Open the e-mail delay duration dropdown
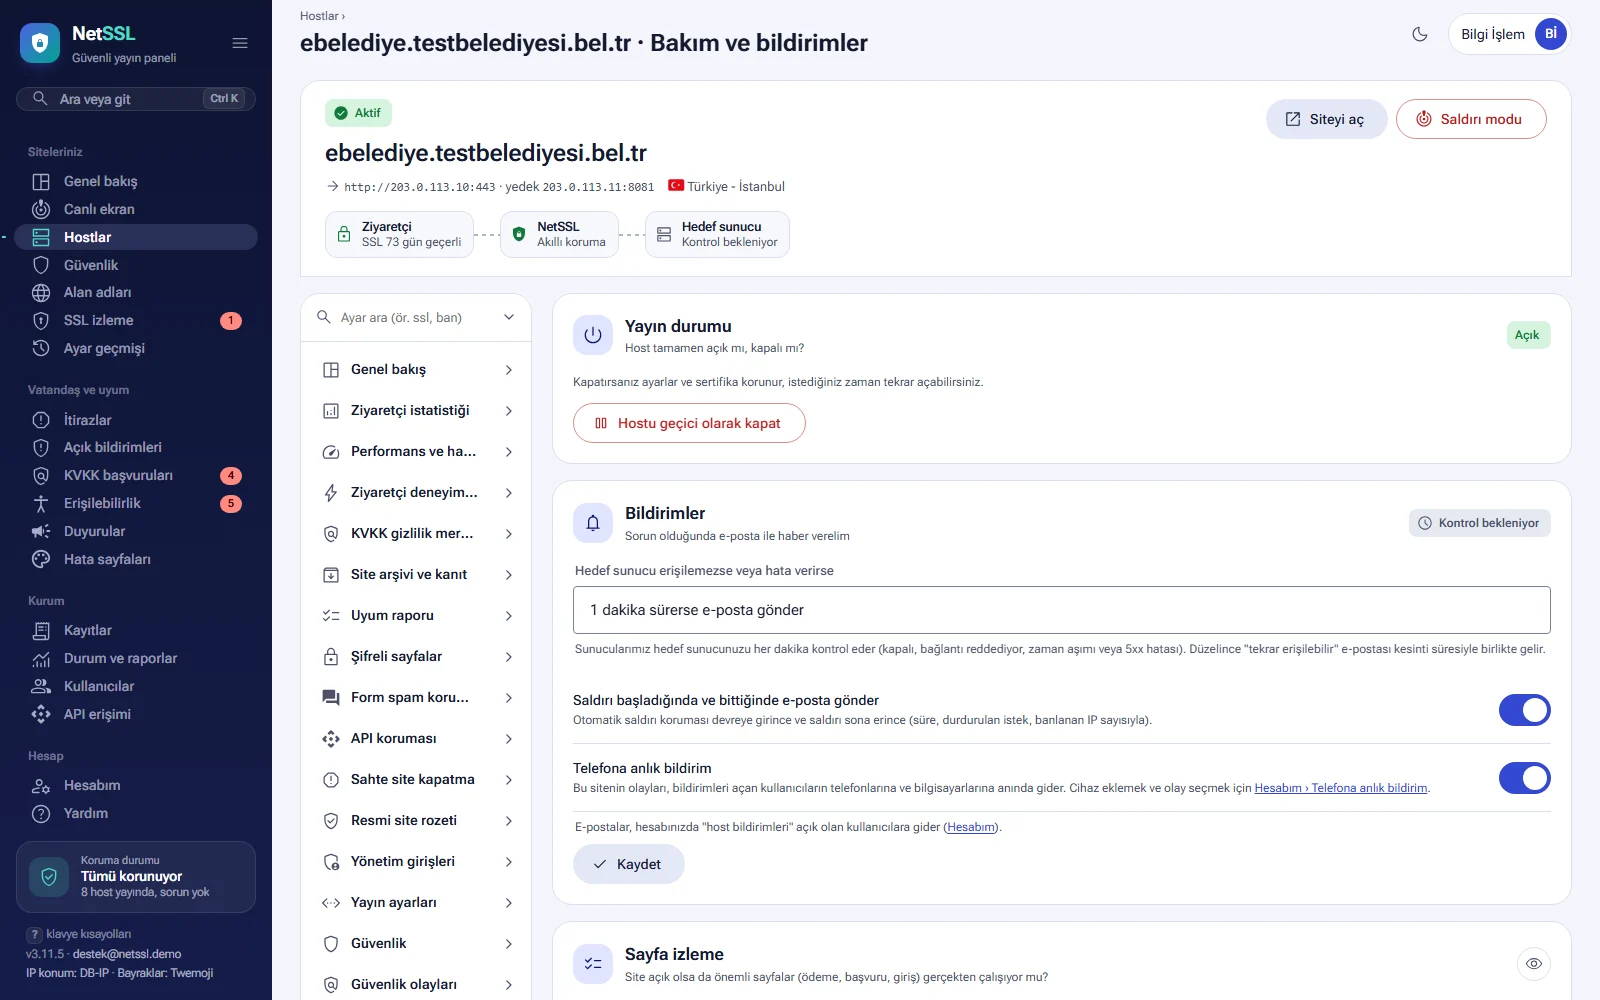This screenshot has width=1600, height=1000. point(1062,610)
